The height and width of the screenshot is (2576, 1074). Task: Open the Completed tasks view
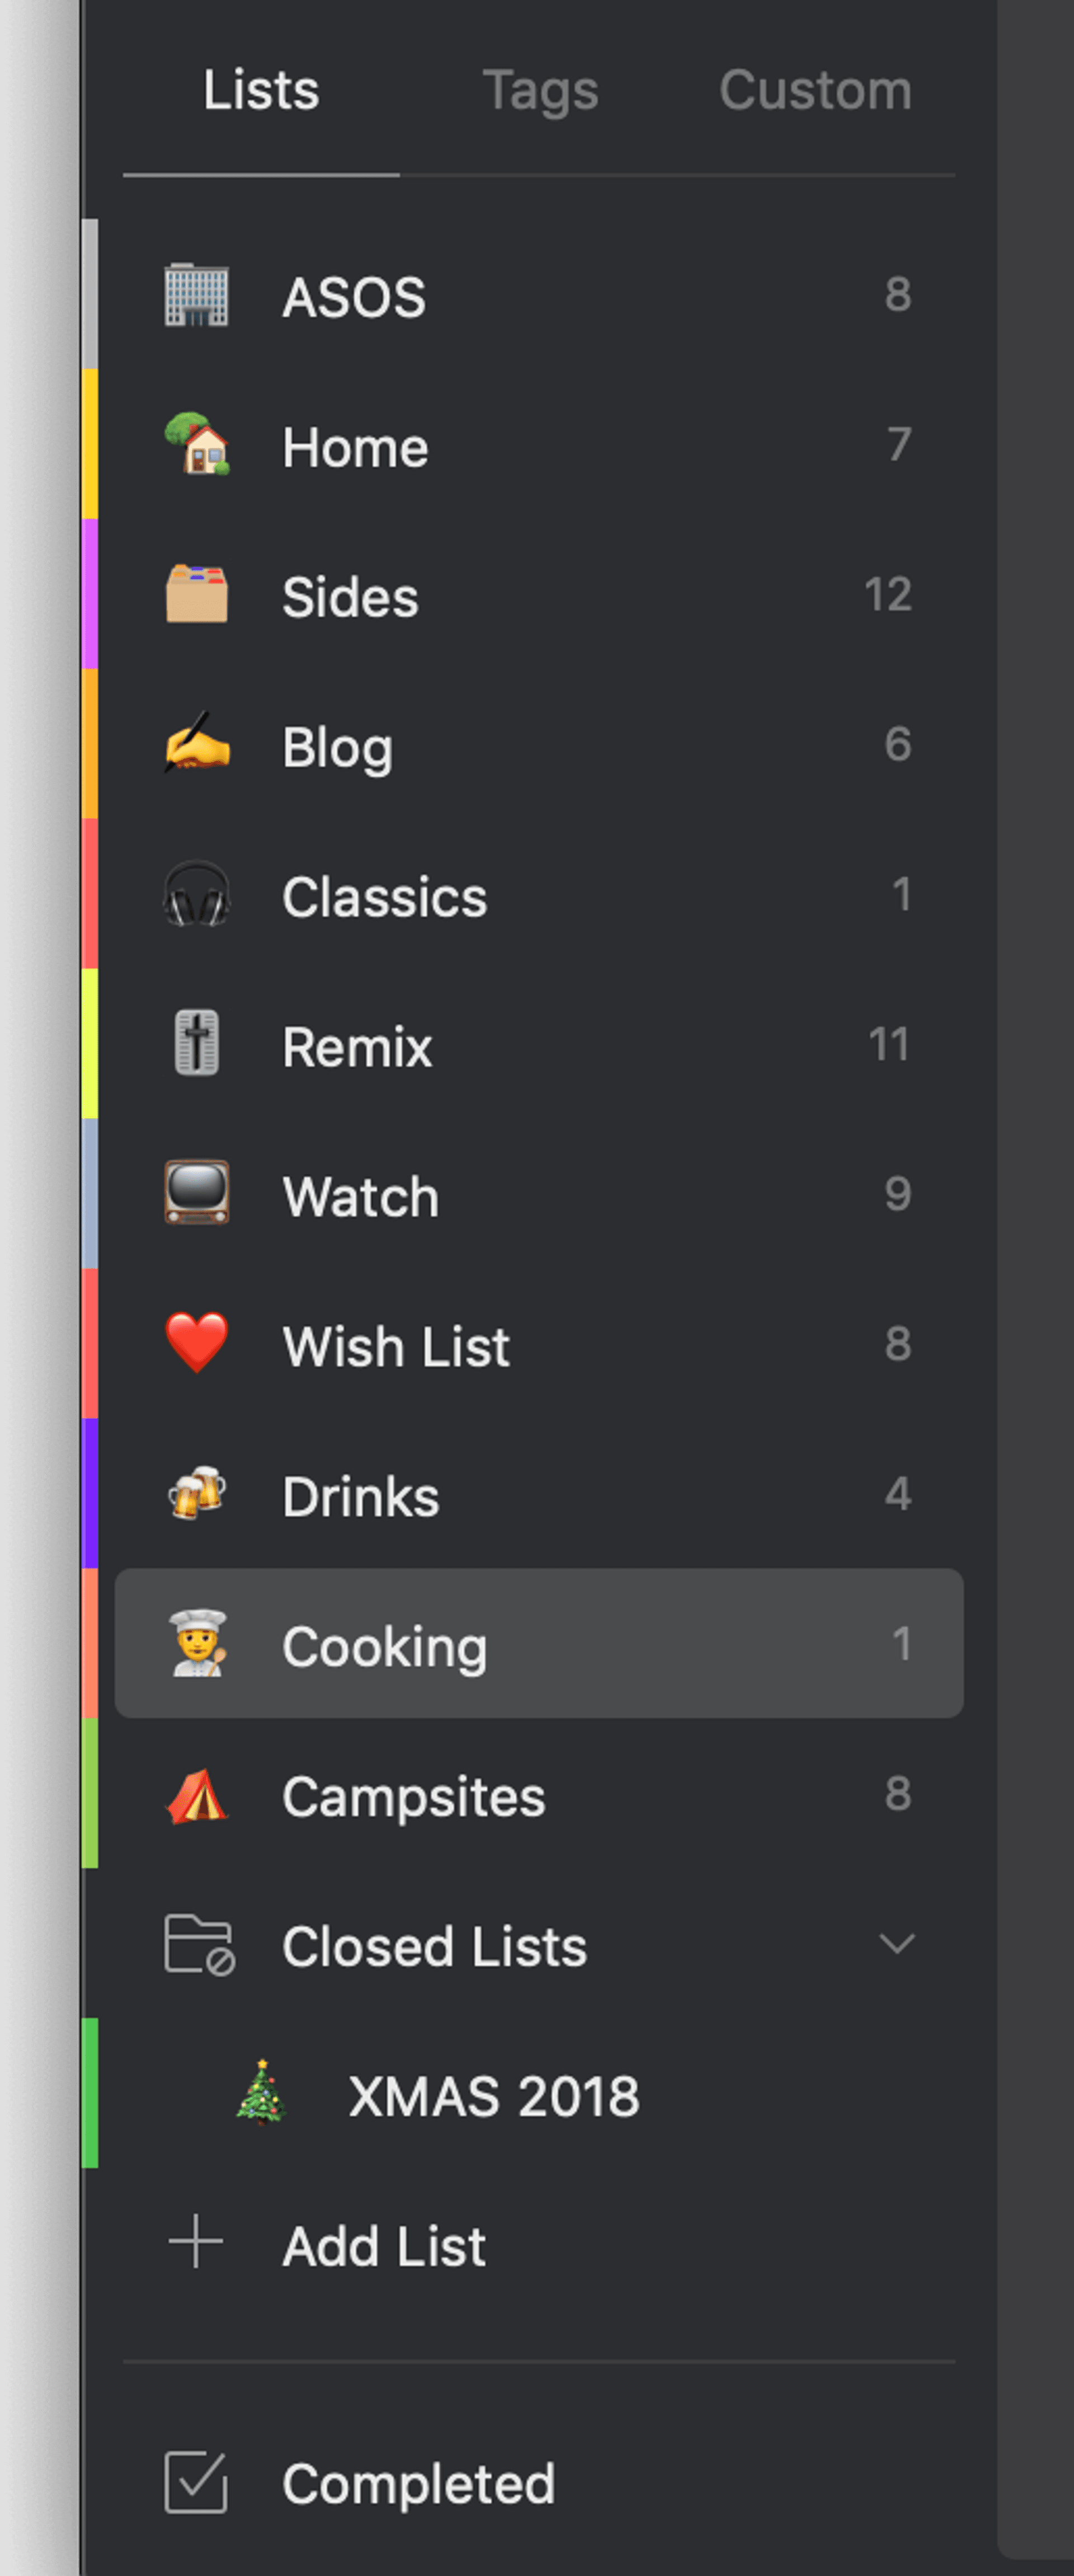click(x=418, y=2484)
